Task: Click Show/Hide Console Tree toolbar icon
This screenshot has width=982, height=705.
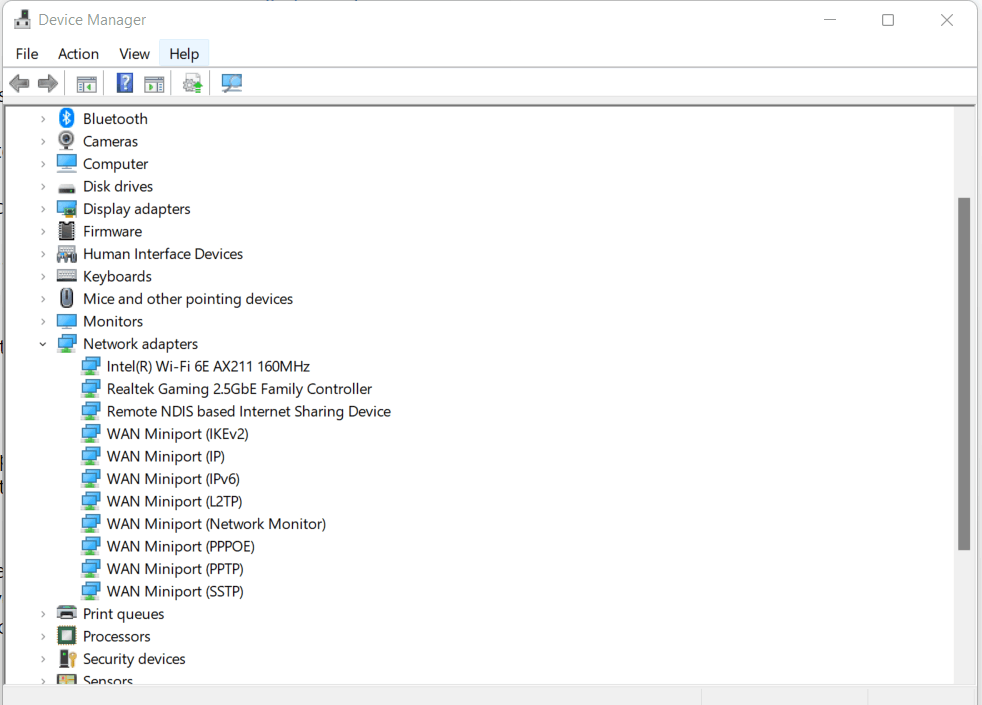Action: pos(87,84)
